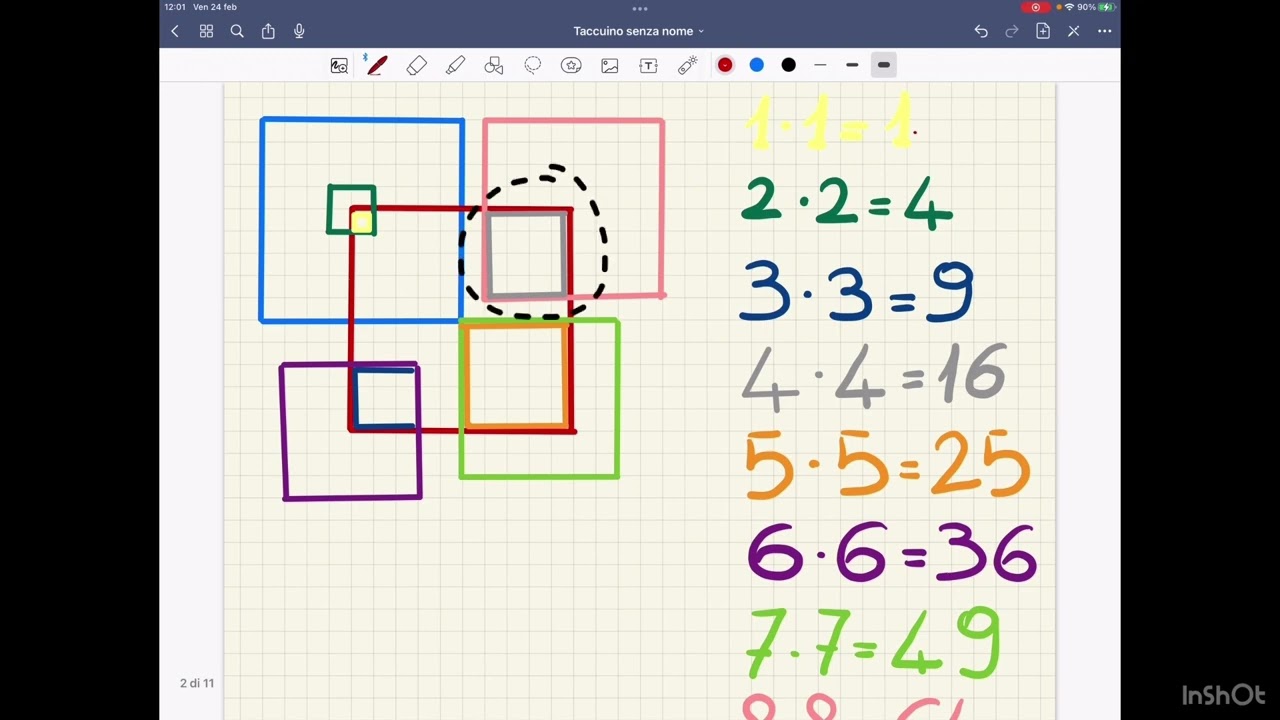Screen dimensions: 1280x720
Task: Undo the last stroke
Action: coord(981,31)
